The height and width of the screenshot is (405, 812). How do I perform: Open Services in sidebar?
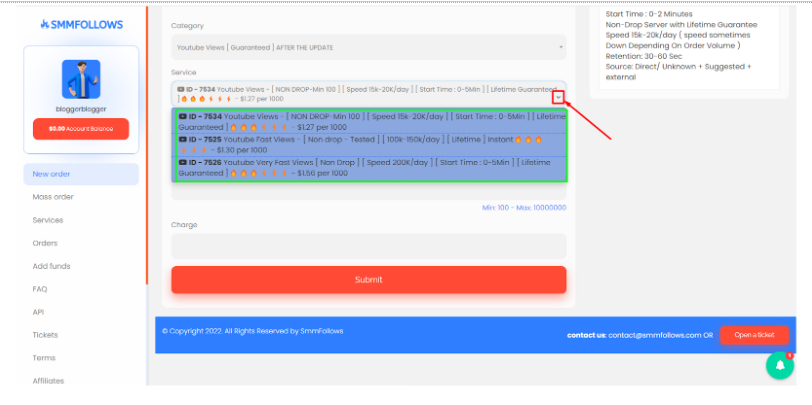[48, 220]
